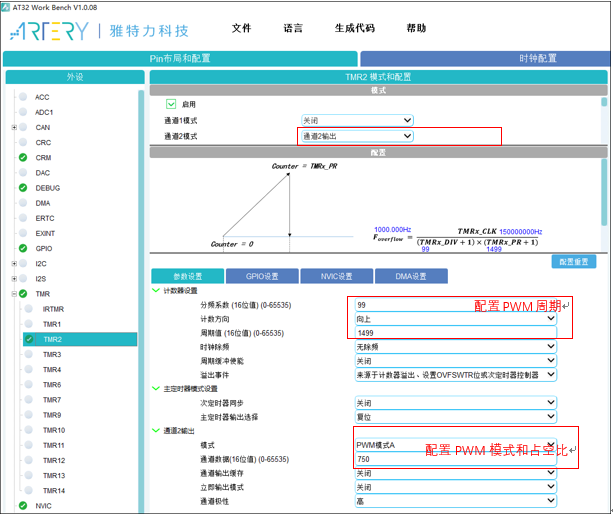
Task: Toggle the ACC peripheral status circle
Action: pos(23,97)
